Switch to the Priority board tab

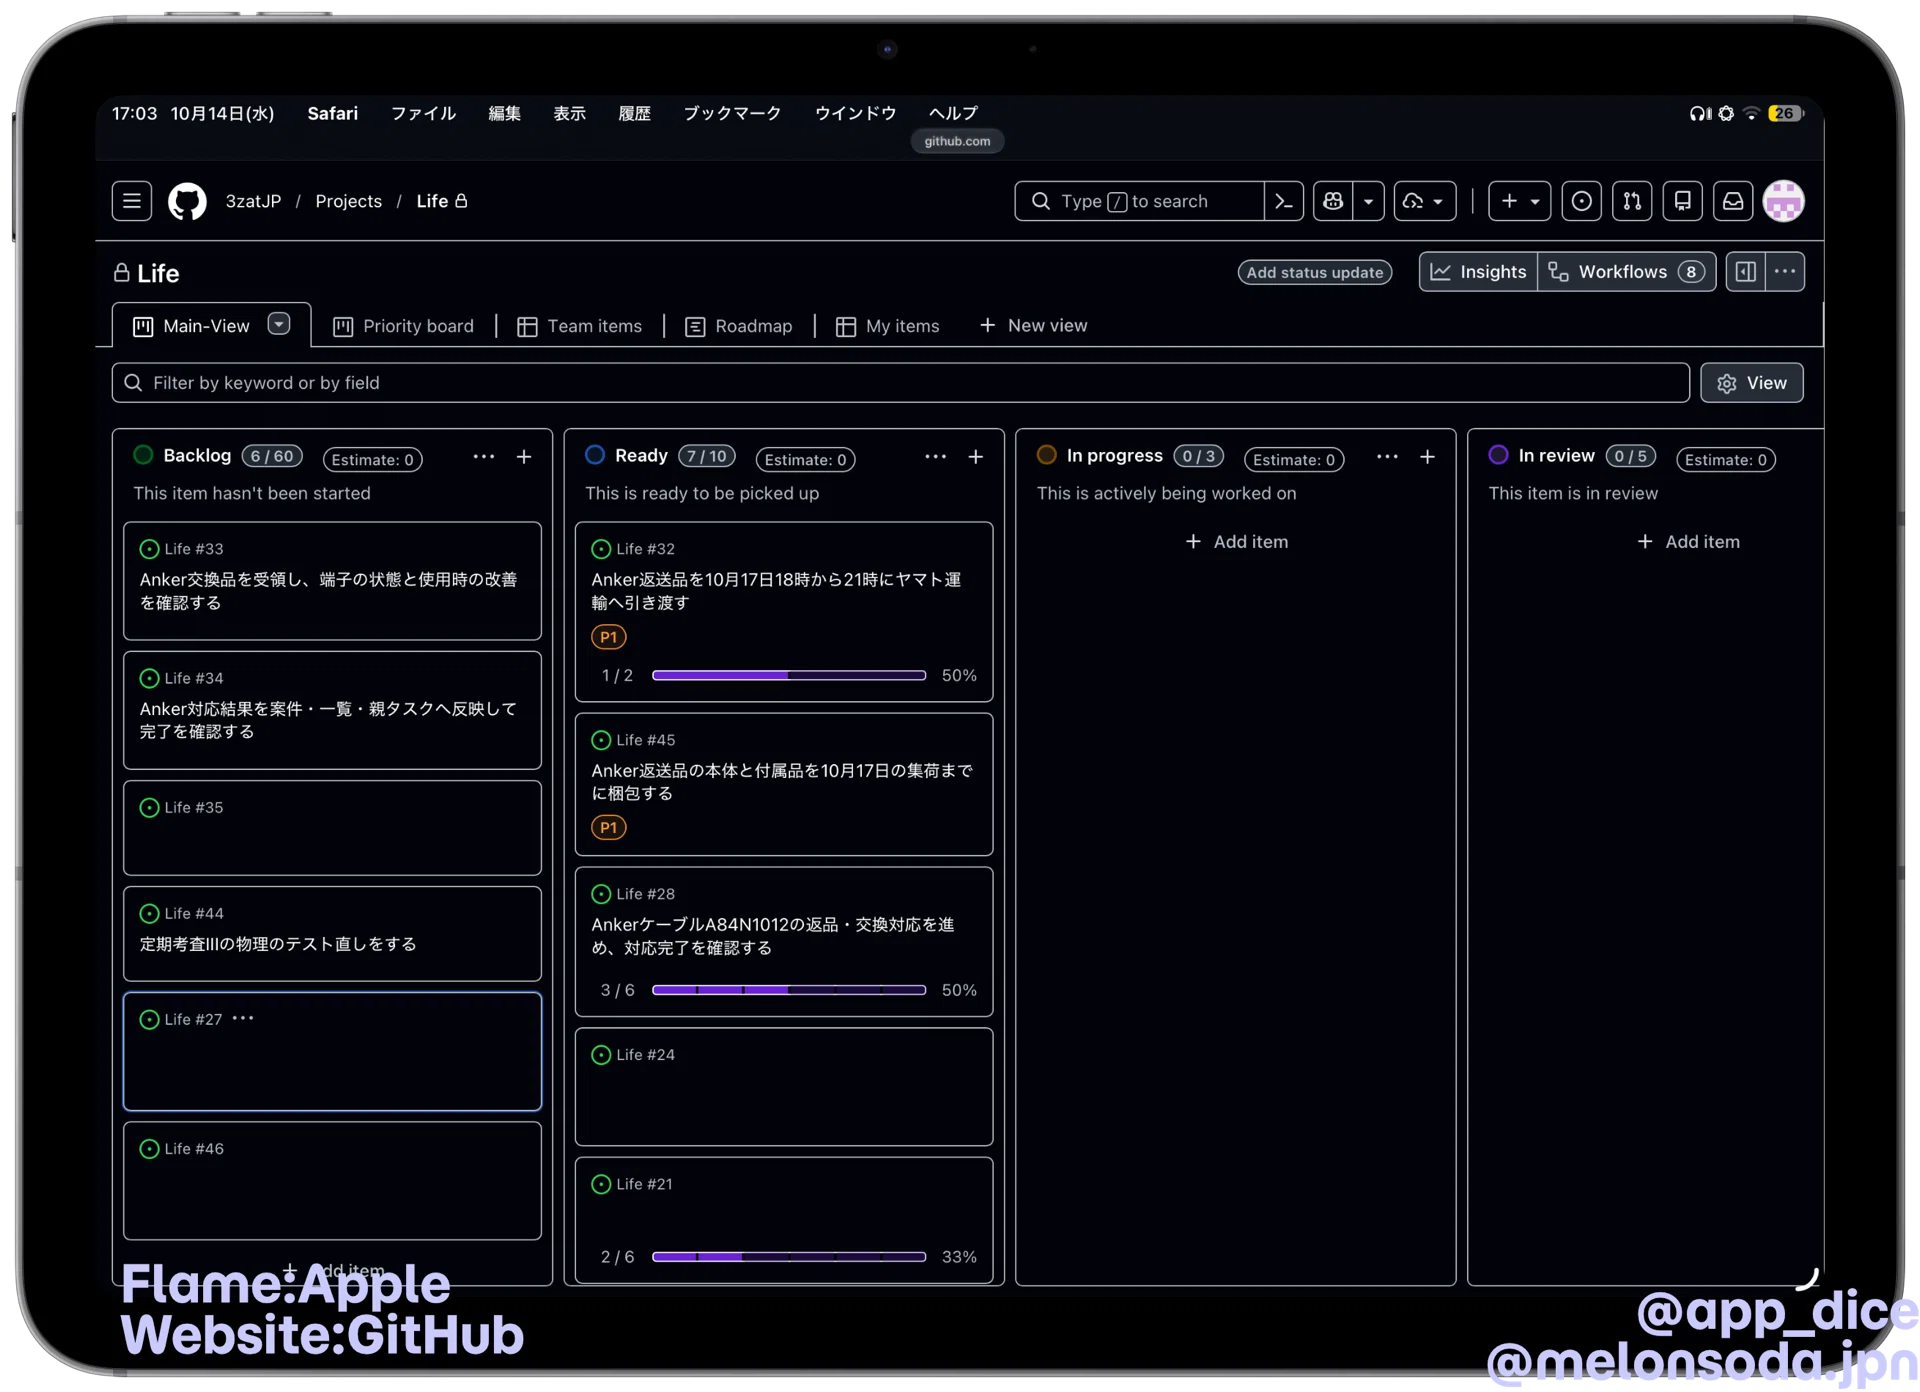[x=403, y=326]
